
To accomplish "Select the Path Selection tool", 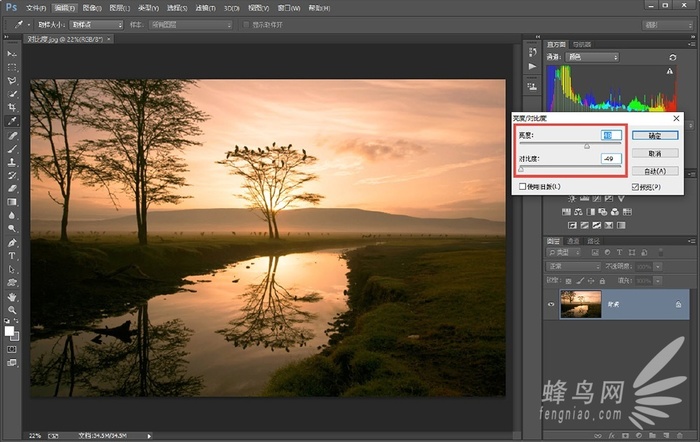I will pos(12,269).
